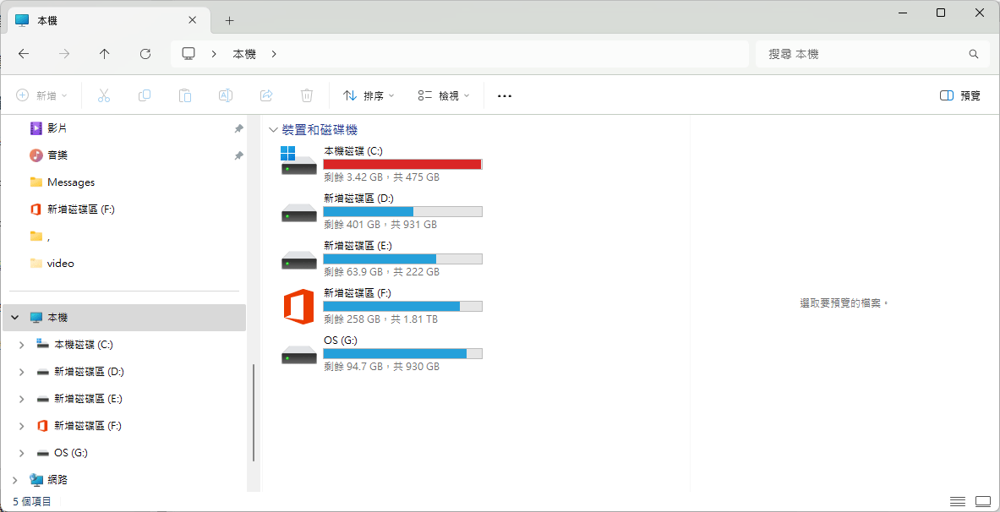
Task: Select the 本機 tab
Action: (100, 20)
